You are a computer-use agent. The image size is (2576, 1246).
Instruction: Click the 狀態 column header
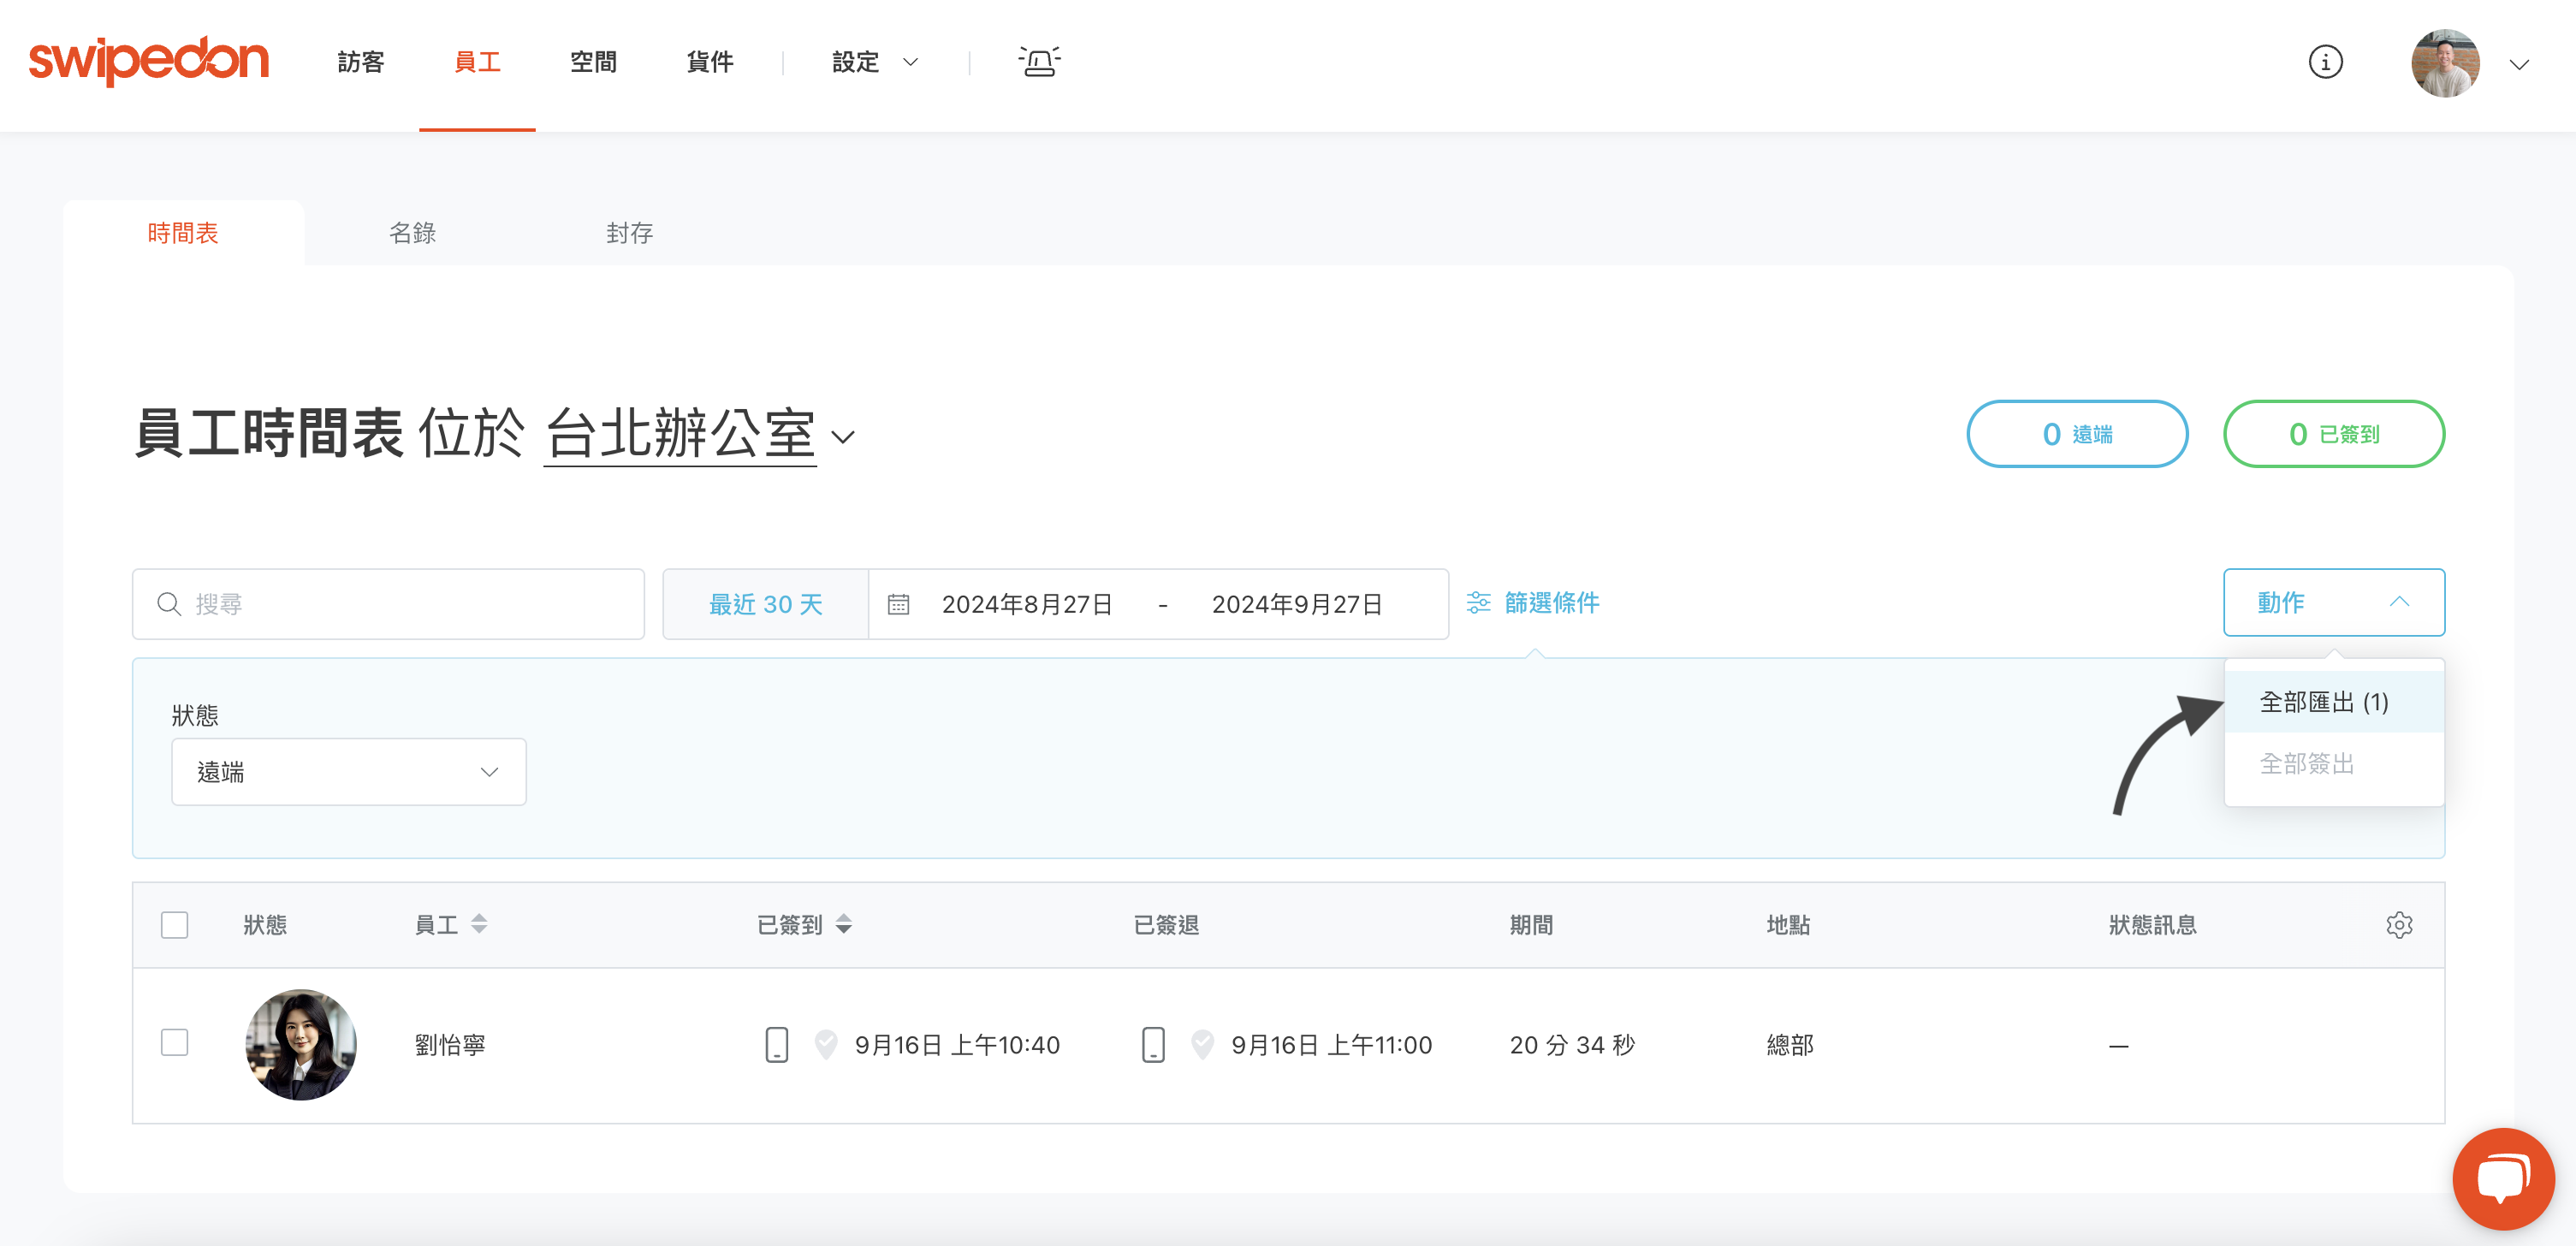(x=265, y=925)
